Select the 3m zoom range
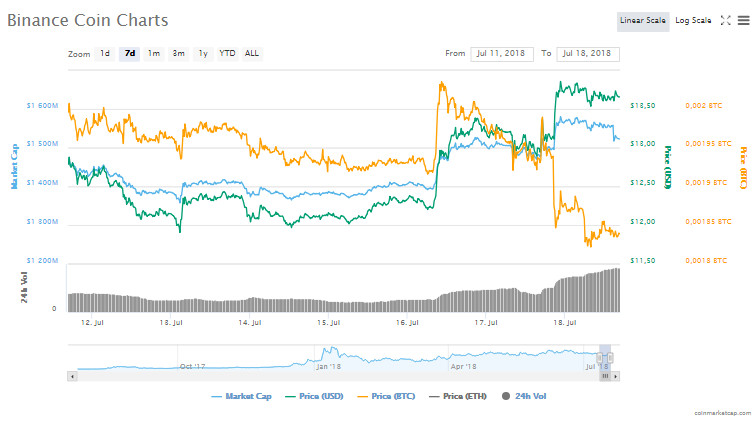This screenshot has height=426, width=754. pos(178,54)
